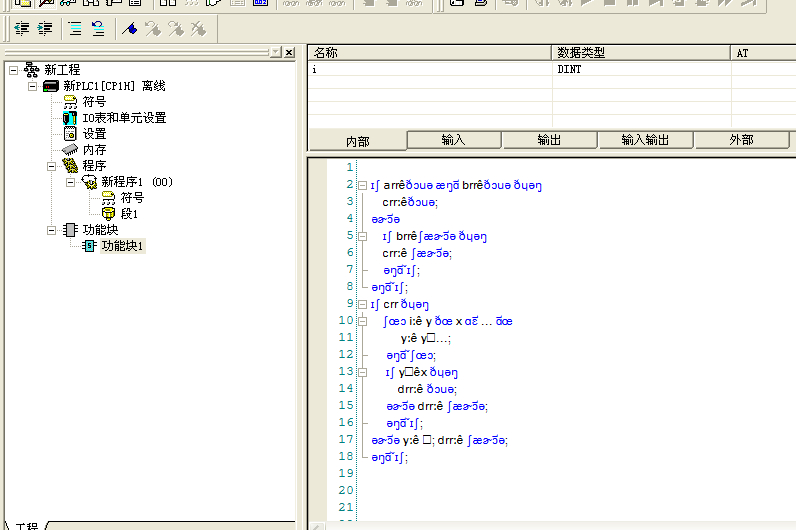Switch to the 输入 variable tab
The image size is (796, 530).
(x=453, y=140)
